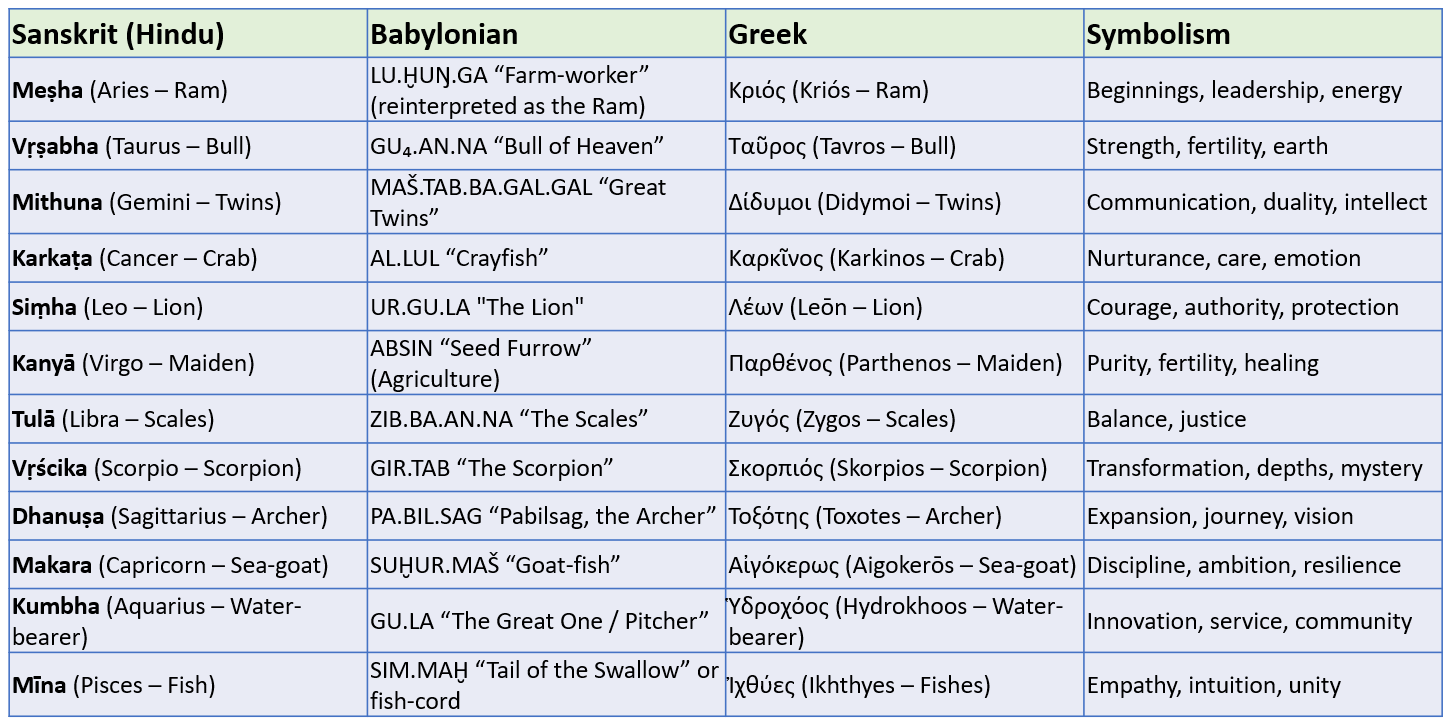Click the Δίδυμοι (Didymoi – Twins) cell
The image size is (1447, 723).
pos(864,202)
